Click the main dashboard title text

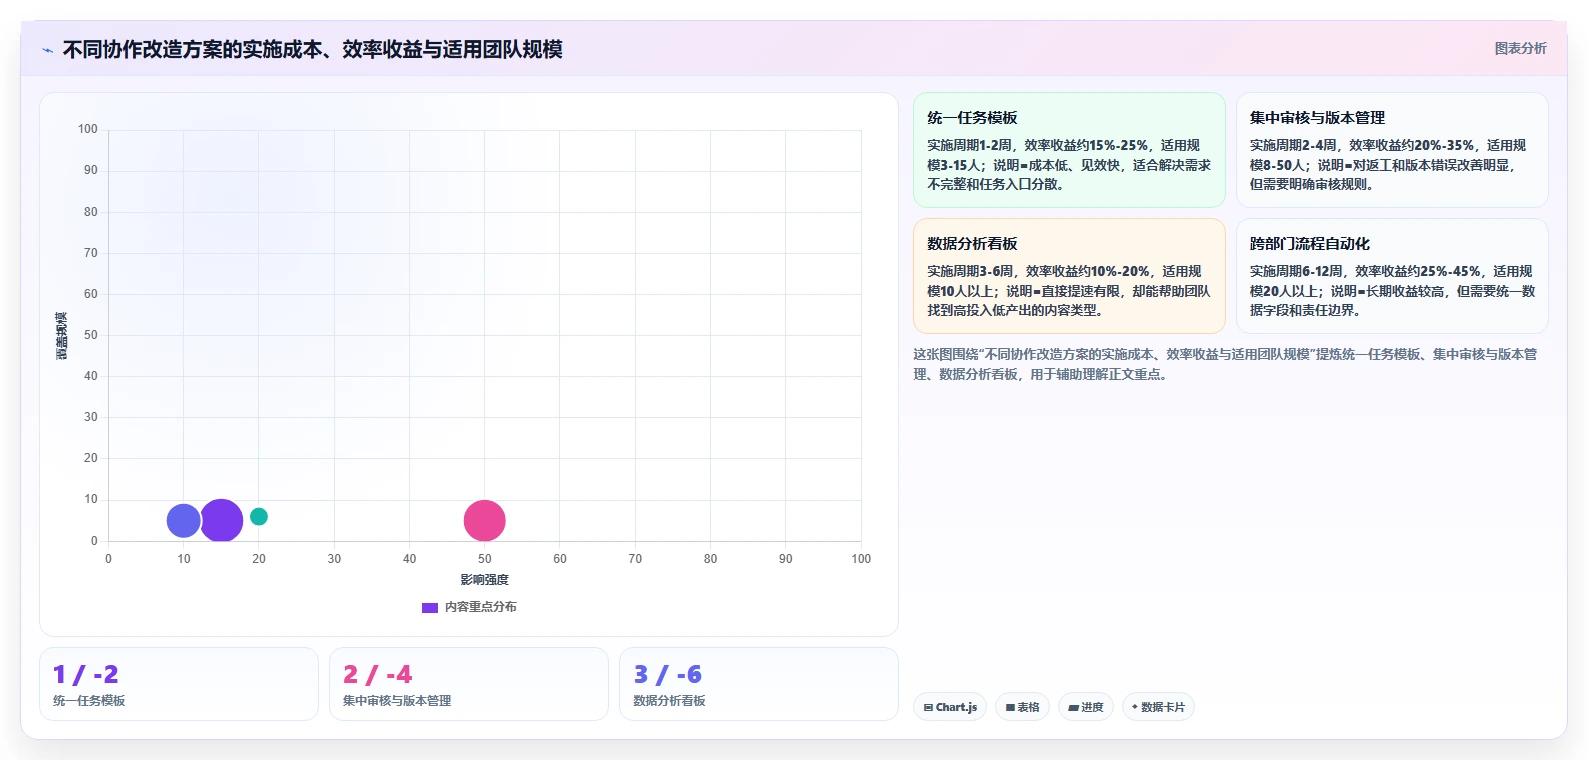click(312, 49)
